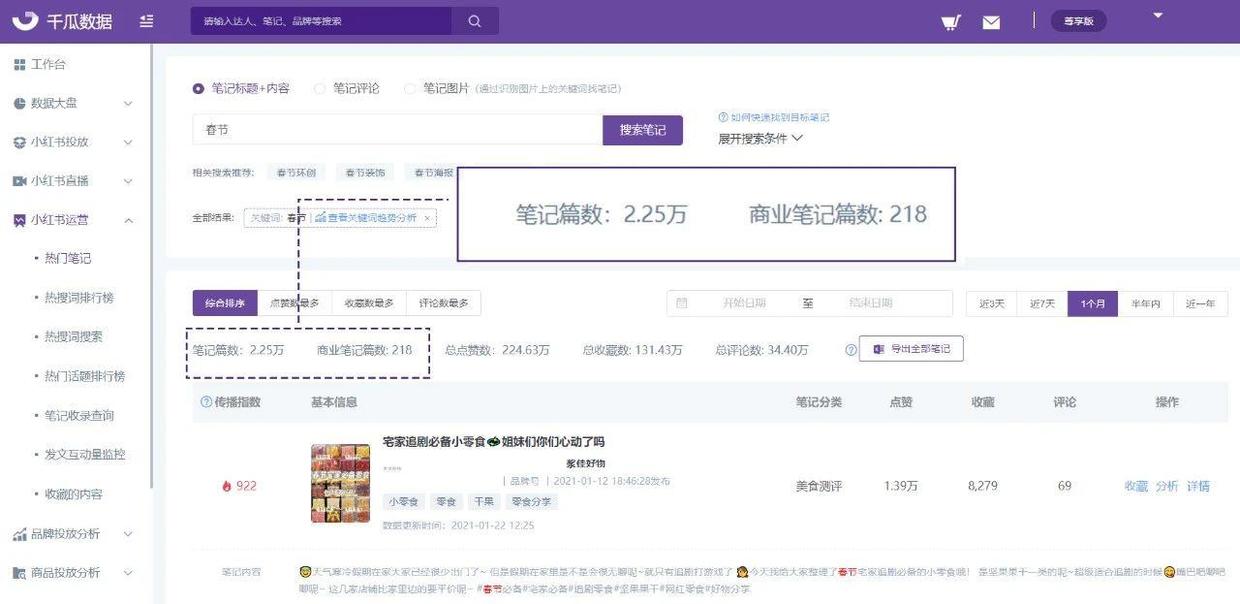1240x604 pixels.
Task: Switch to the 点赞最多 sorting tab
Action: pos(297,303)
